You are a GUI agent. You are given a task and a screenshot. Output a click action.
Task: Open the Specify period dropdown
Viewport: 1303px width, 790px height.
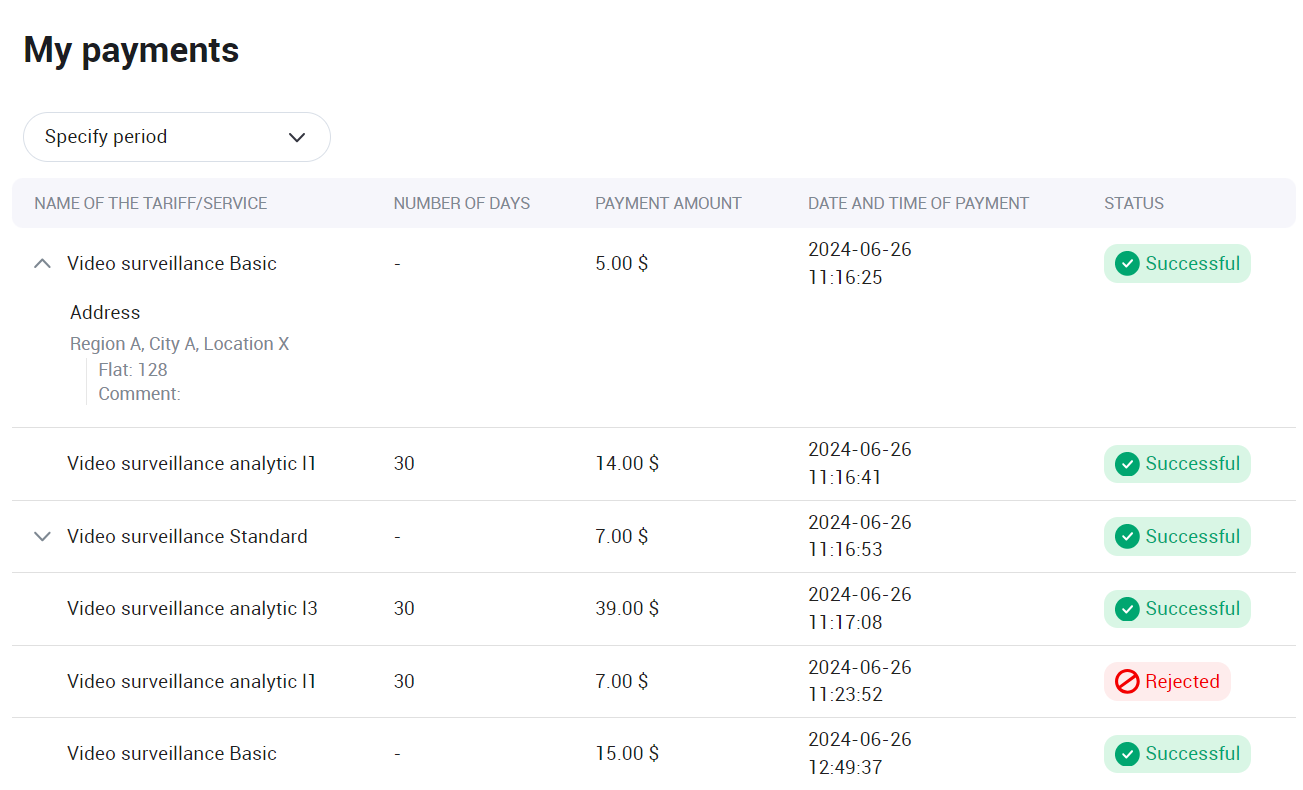[176, 137]
